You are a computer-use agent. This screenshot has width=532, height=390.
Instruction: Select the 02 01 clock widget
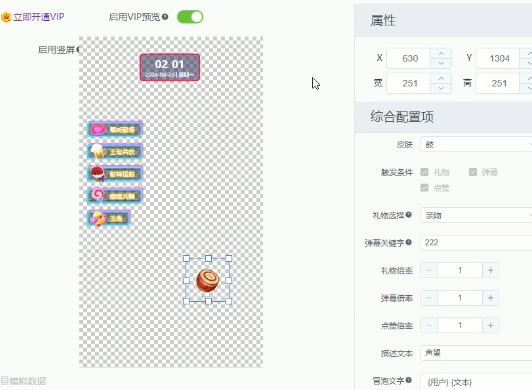tap(170, 67)
